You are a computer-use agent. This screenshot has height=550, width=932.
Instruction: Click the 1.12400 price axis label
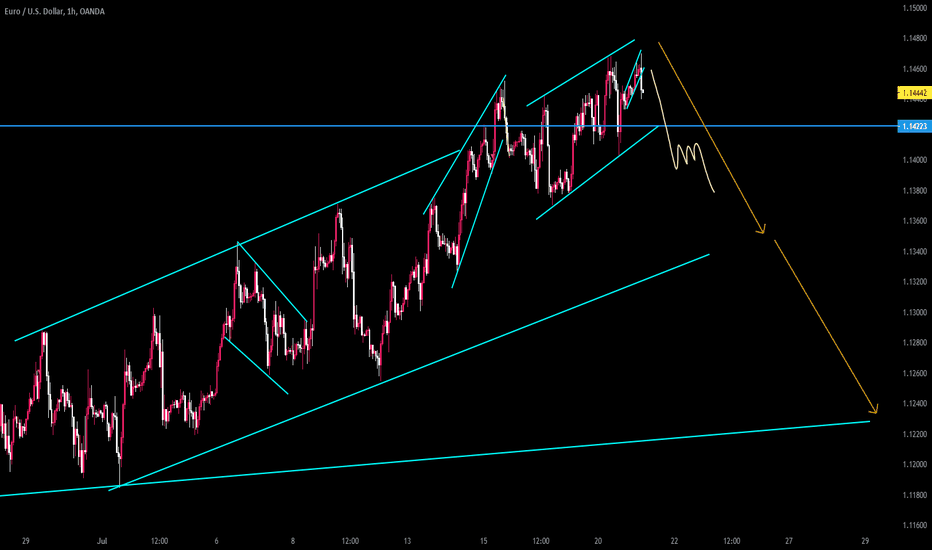914,404
